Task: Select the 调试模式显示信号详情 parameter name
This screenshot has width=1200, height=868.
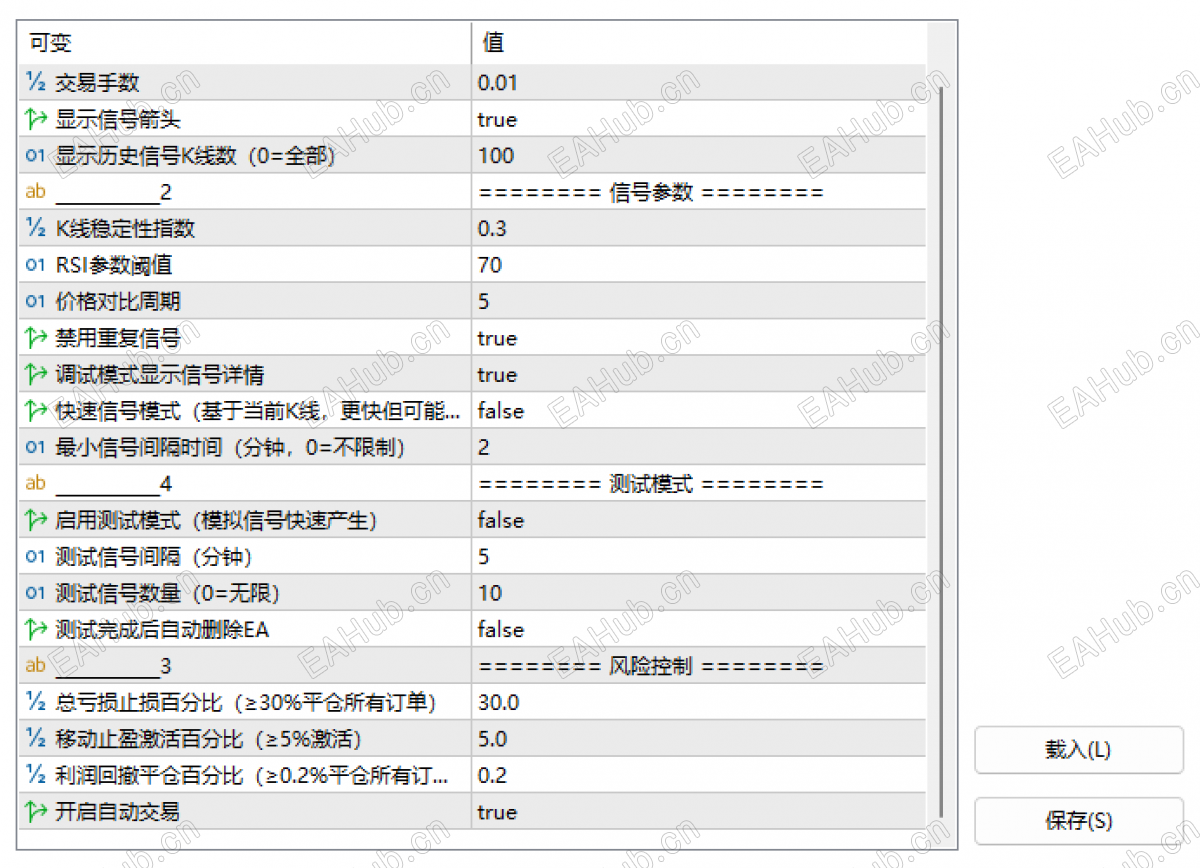Action: [x=160, y=375]
